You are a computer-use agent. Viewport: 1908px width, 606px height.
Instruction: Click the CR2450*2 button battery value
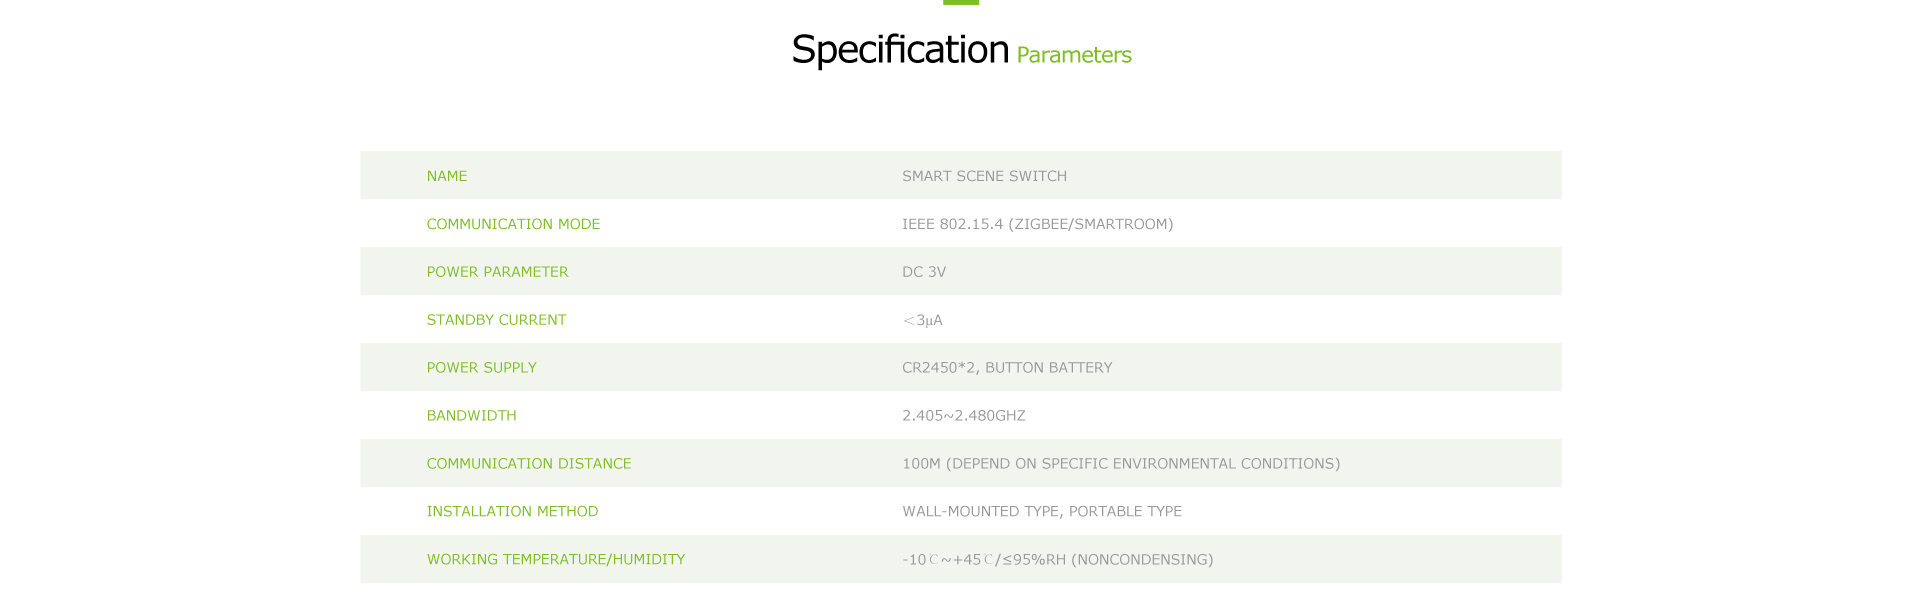pyautogui.click(x=1007, y=368)
